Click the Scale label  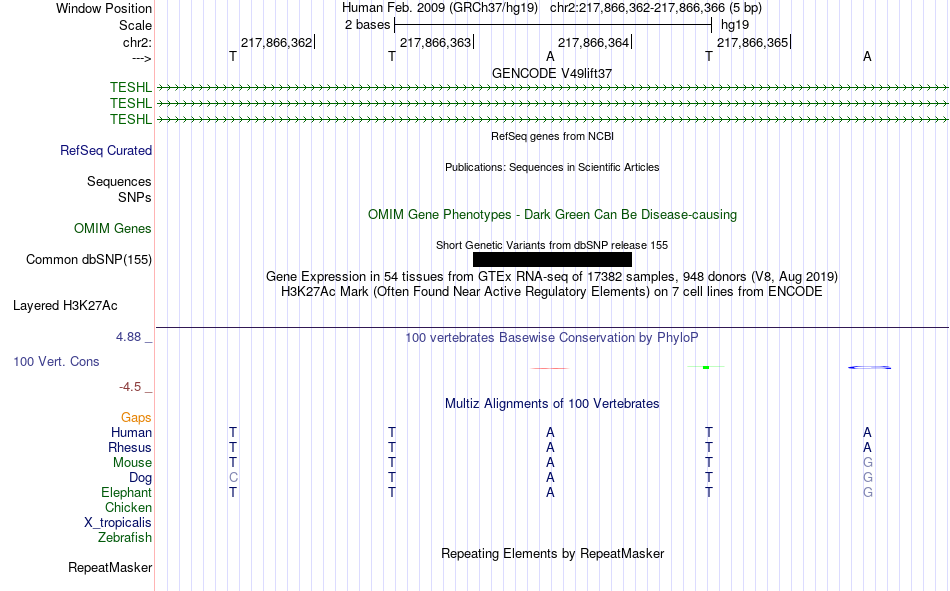tap(135, 25)
